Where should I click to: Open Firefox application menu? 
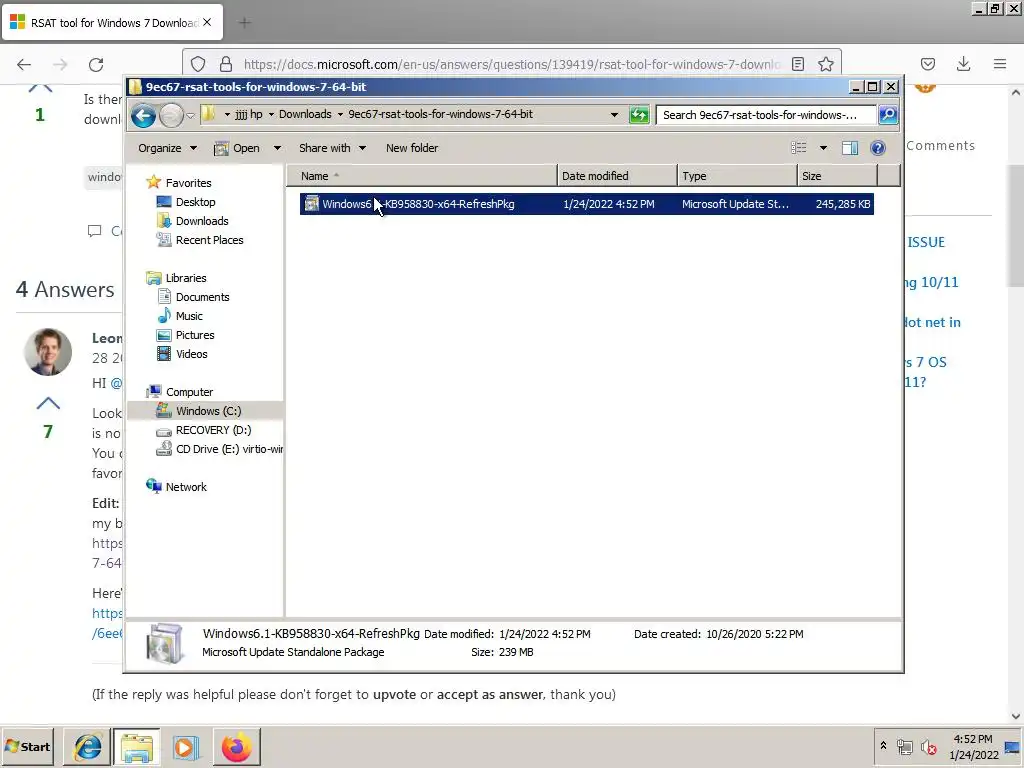tap(999, 64)
